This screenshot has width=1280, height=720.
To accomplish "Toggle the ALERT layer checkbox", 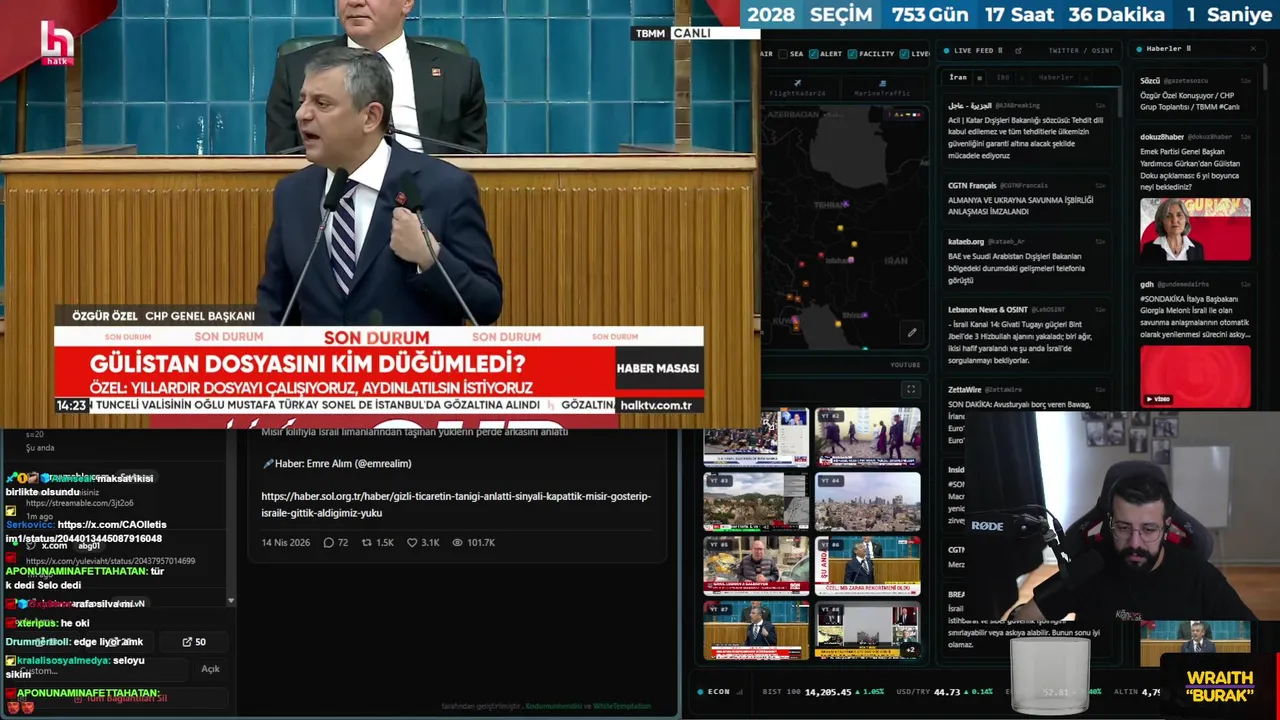I will click(813, 54).
